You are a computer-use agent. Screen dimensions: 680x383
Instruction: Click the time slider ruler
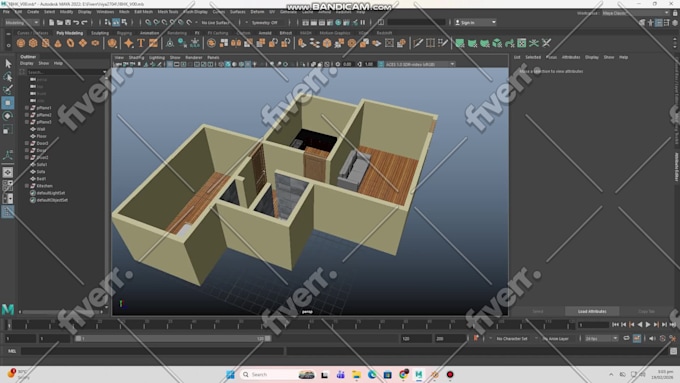pos(290,324)
